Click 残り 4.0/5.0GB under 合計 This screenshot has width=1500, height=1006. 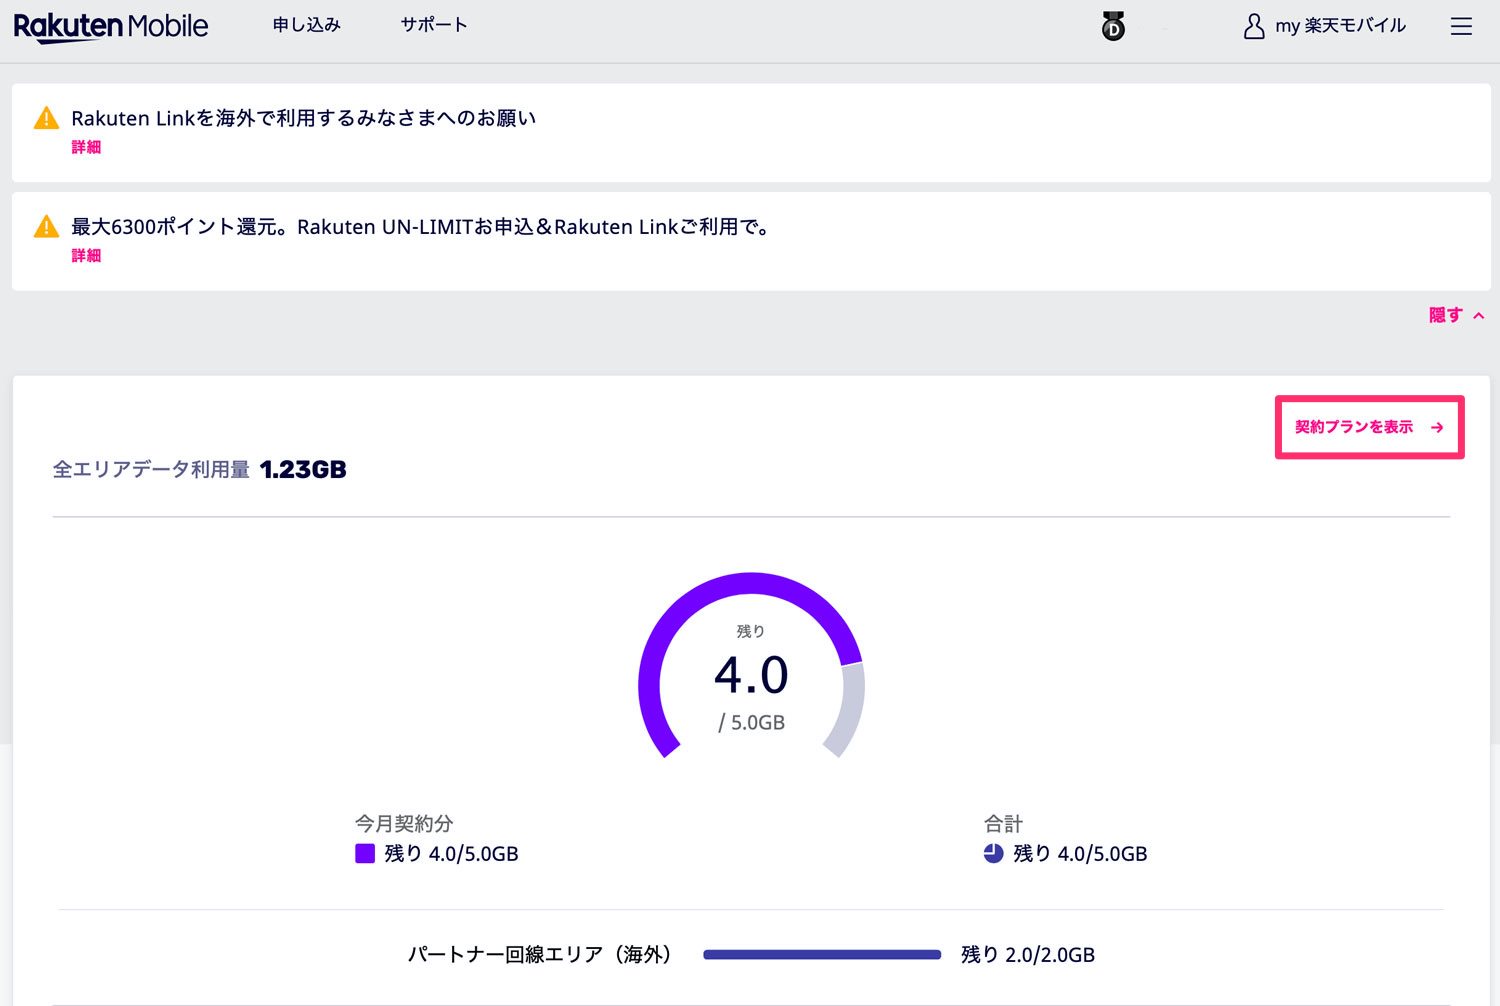coord(1080,854)
